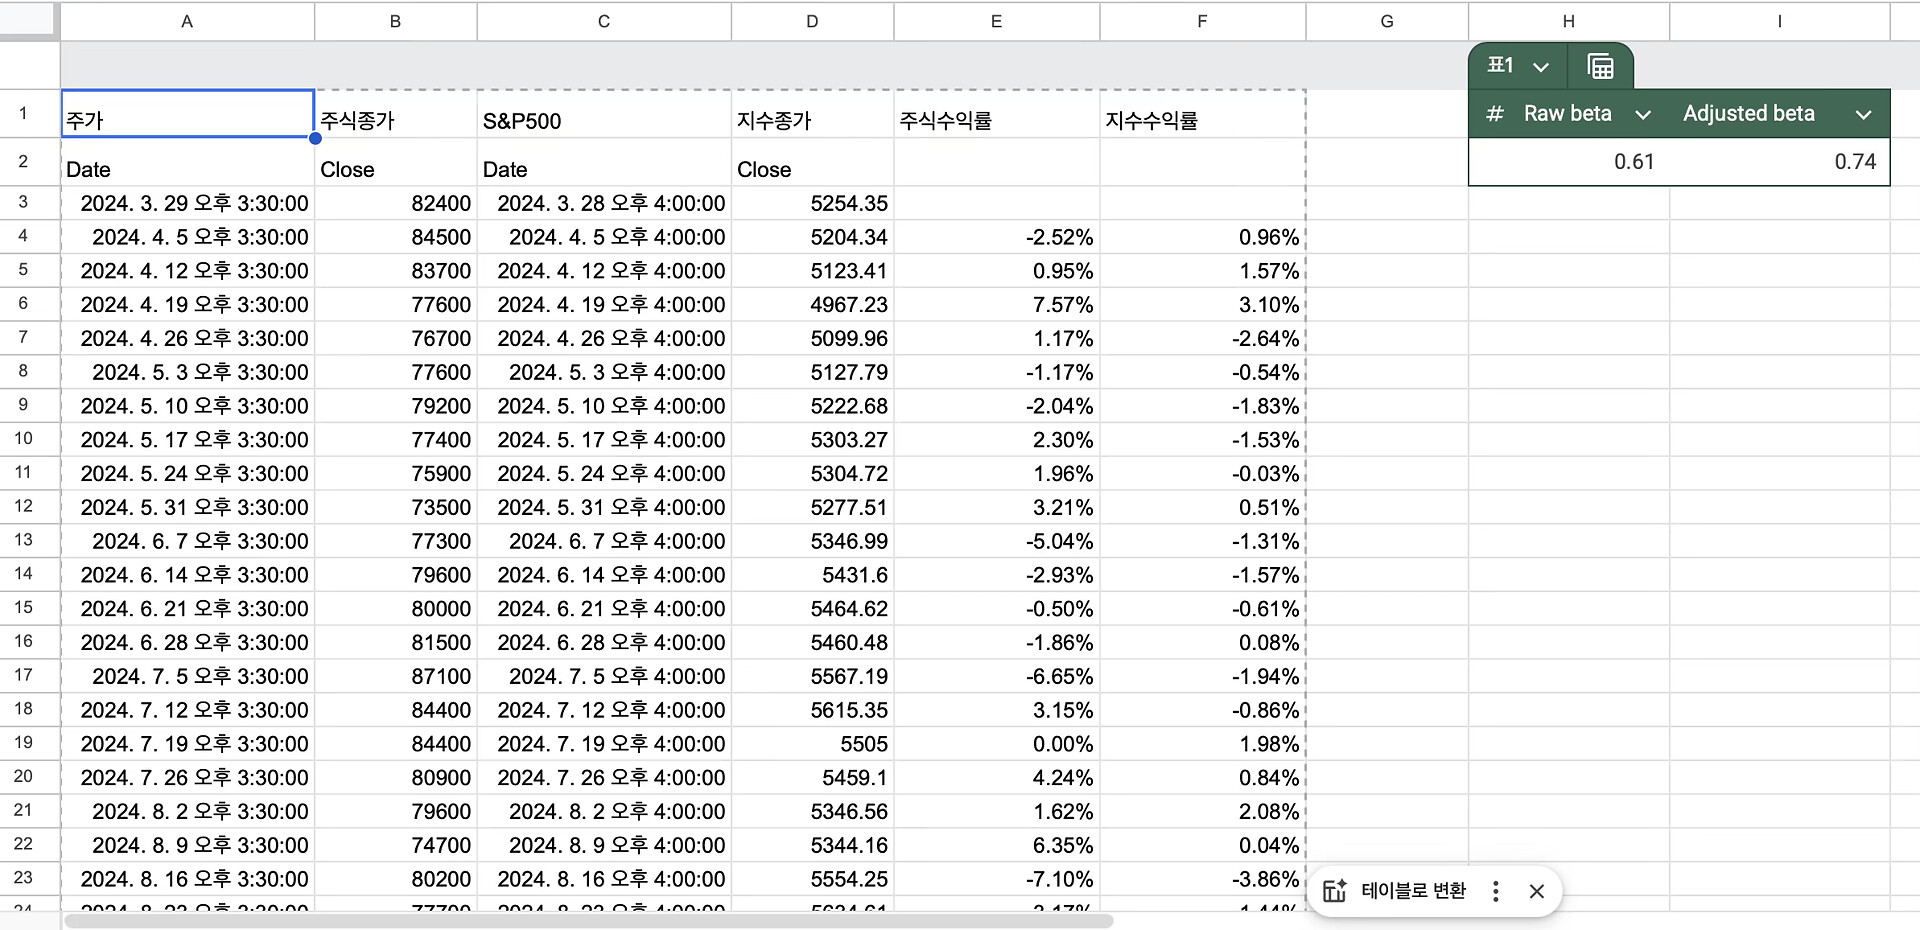Select column A header
Viewport: 1920px width, 930px height.
tap(187, 21)
